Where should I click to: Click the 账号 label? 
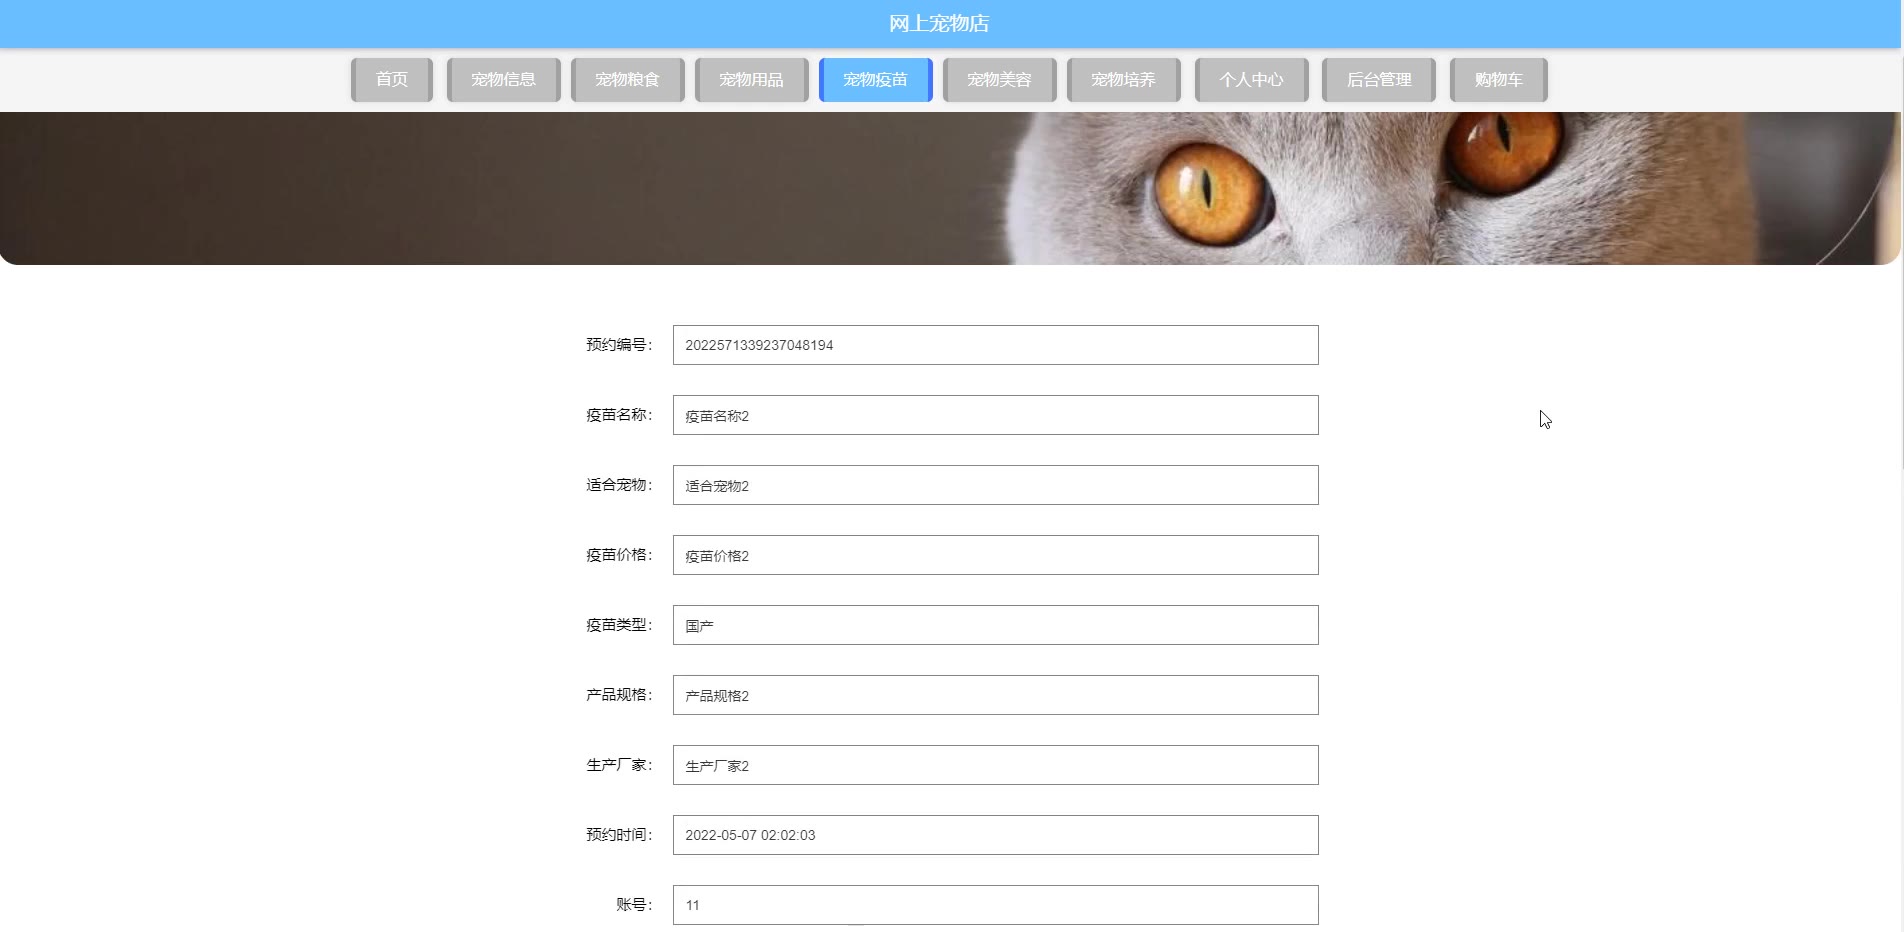click(634, 905)
